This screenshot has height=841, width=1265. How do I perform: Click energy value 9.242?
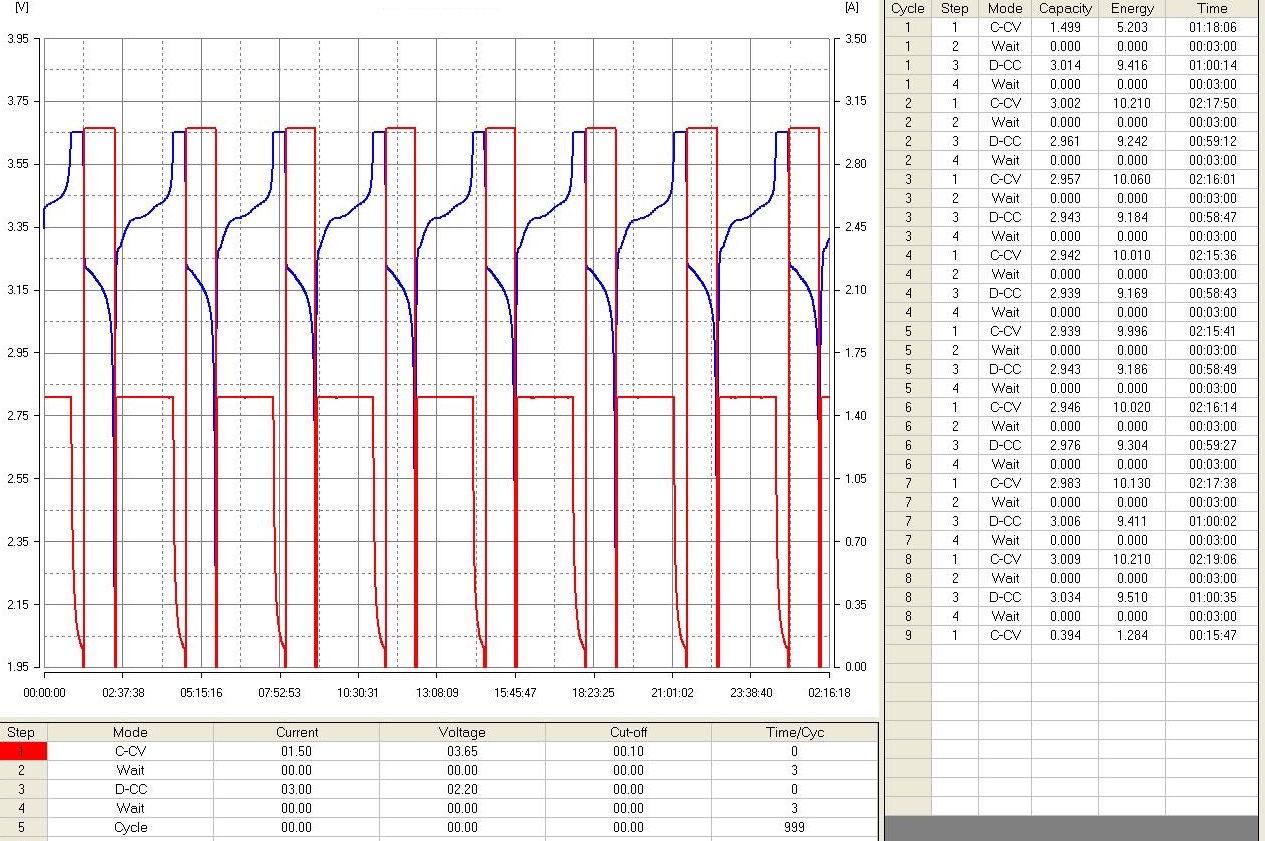pos(1132,141)
